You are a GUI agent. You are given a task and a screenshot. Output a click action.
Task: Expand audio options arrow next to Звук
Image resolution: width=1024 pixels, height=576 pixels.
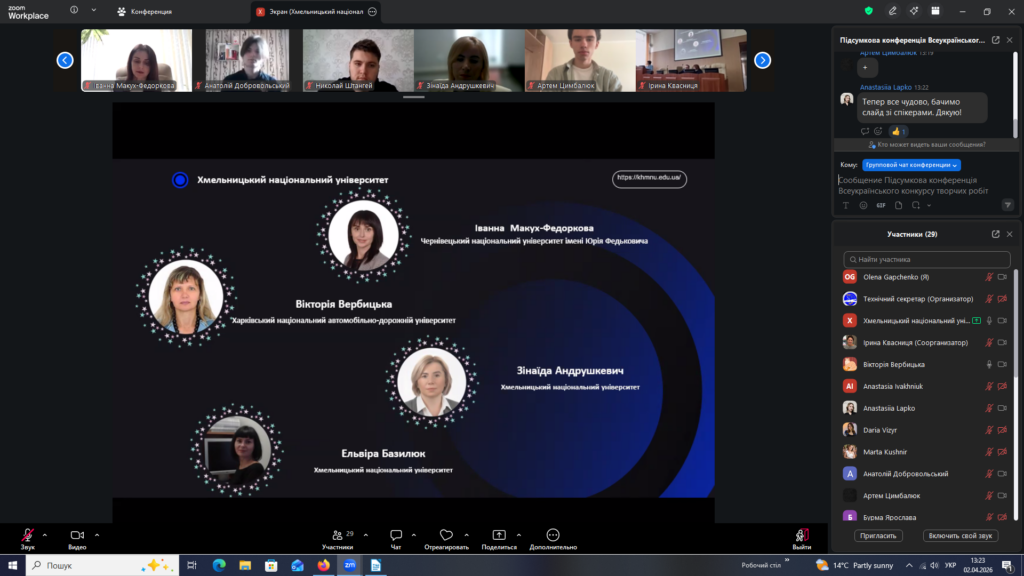45,534
